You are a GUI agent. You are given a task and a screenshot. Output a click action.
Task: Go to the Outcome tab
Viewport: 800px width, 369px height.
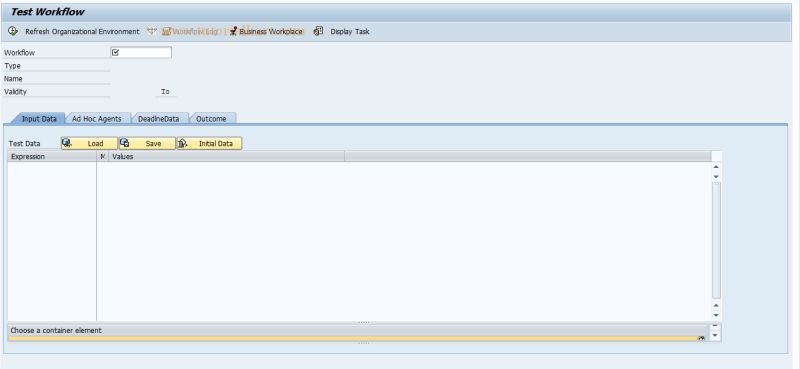click(211, 118)
